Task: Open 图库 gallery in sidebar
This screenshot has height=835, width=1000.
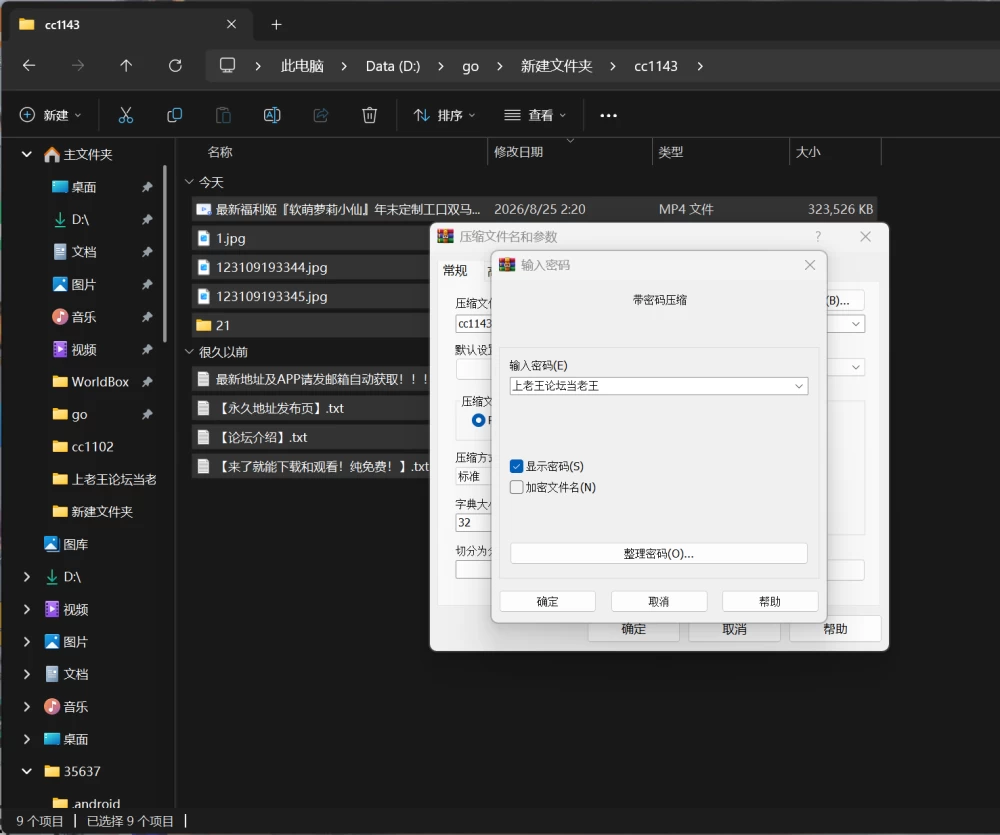Action: click(66, 544)
